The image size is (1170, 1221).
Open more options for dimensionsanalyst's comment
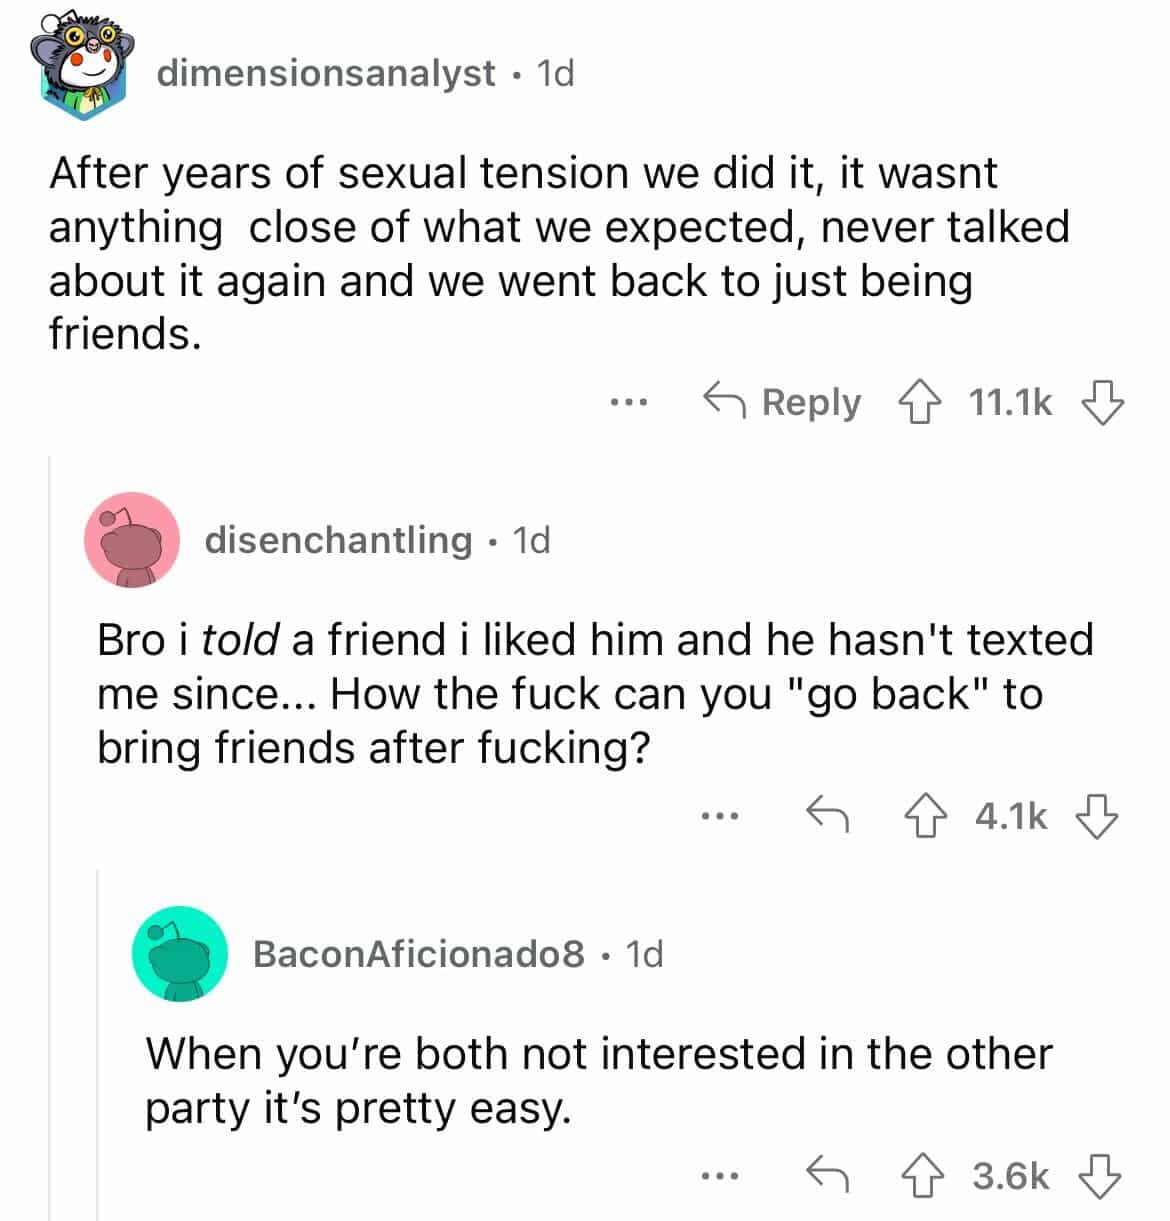(630, 404)
